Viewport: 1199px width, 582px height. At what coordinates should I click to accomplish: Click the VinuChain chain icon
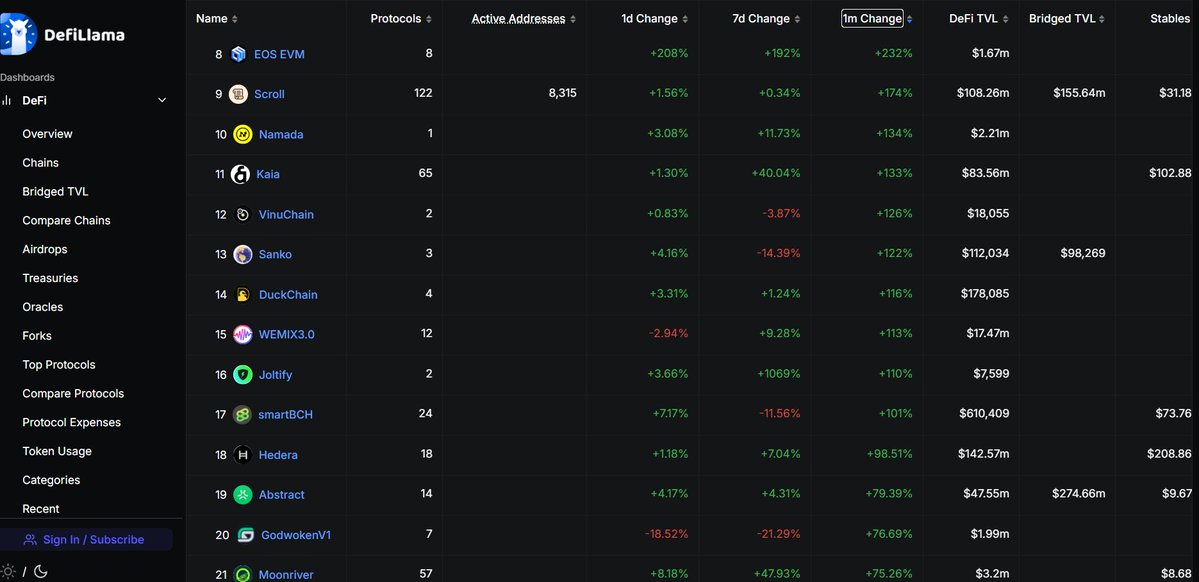(x=242, y=214)
